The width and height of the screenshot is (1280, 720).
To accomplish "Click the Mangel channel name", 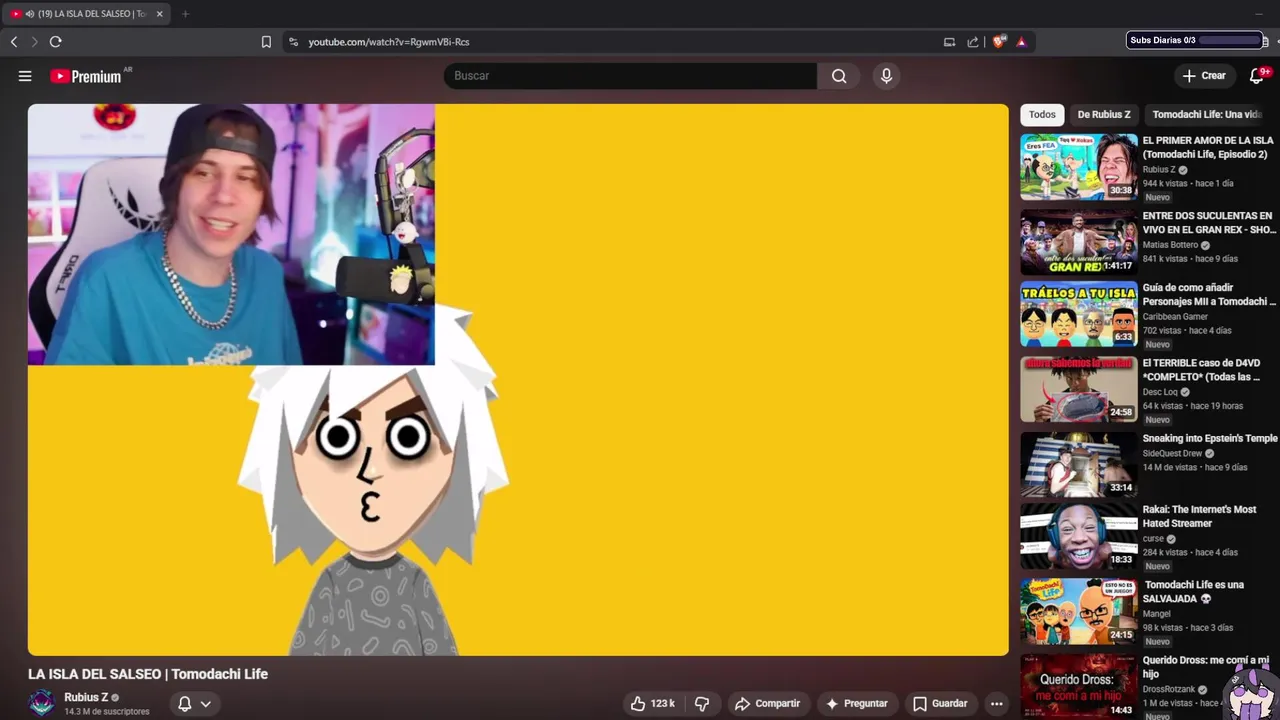I will 1156,614.
